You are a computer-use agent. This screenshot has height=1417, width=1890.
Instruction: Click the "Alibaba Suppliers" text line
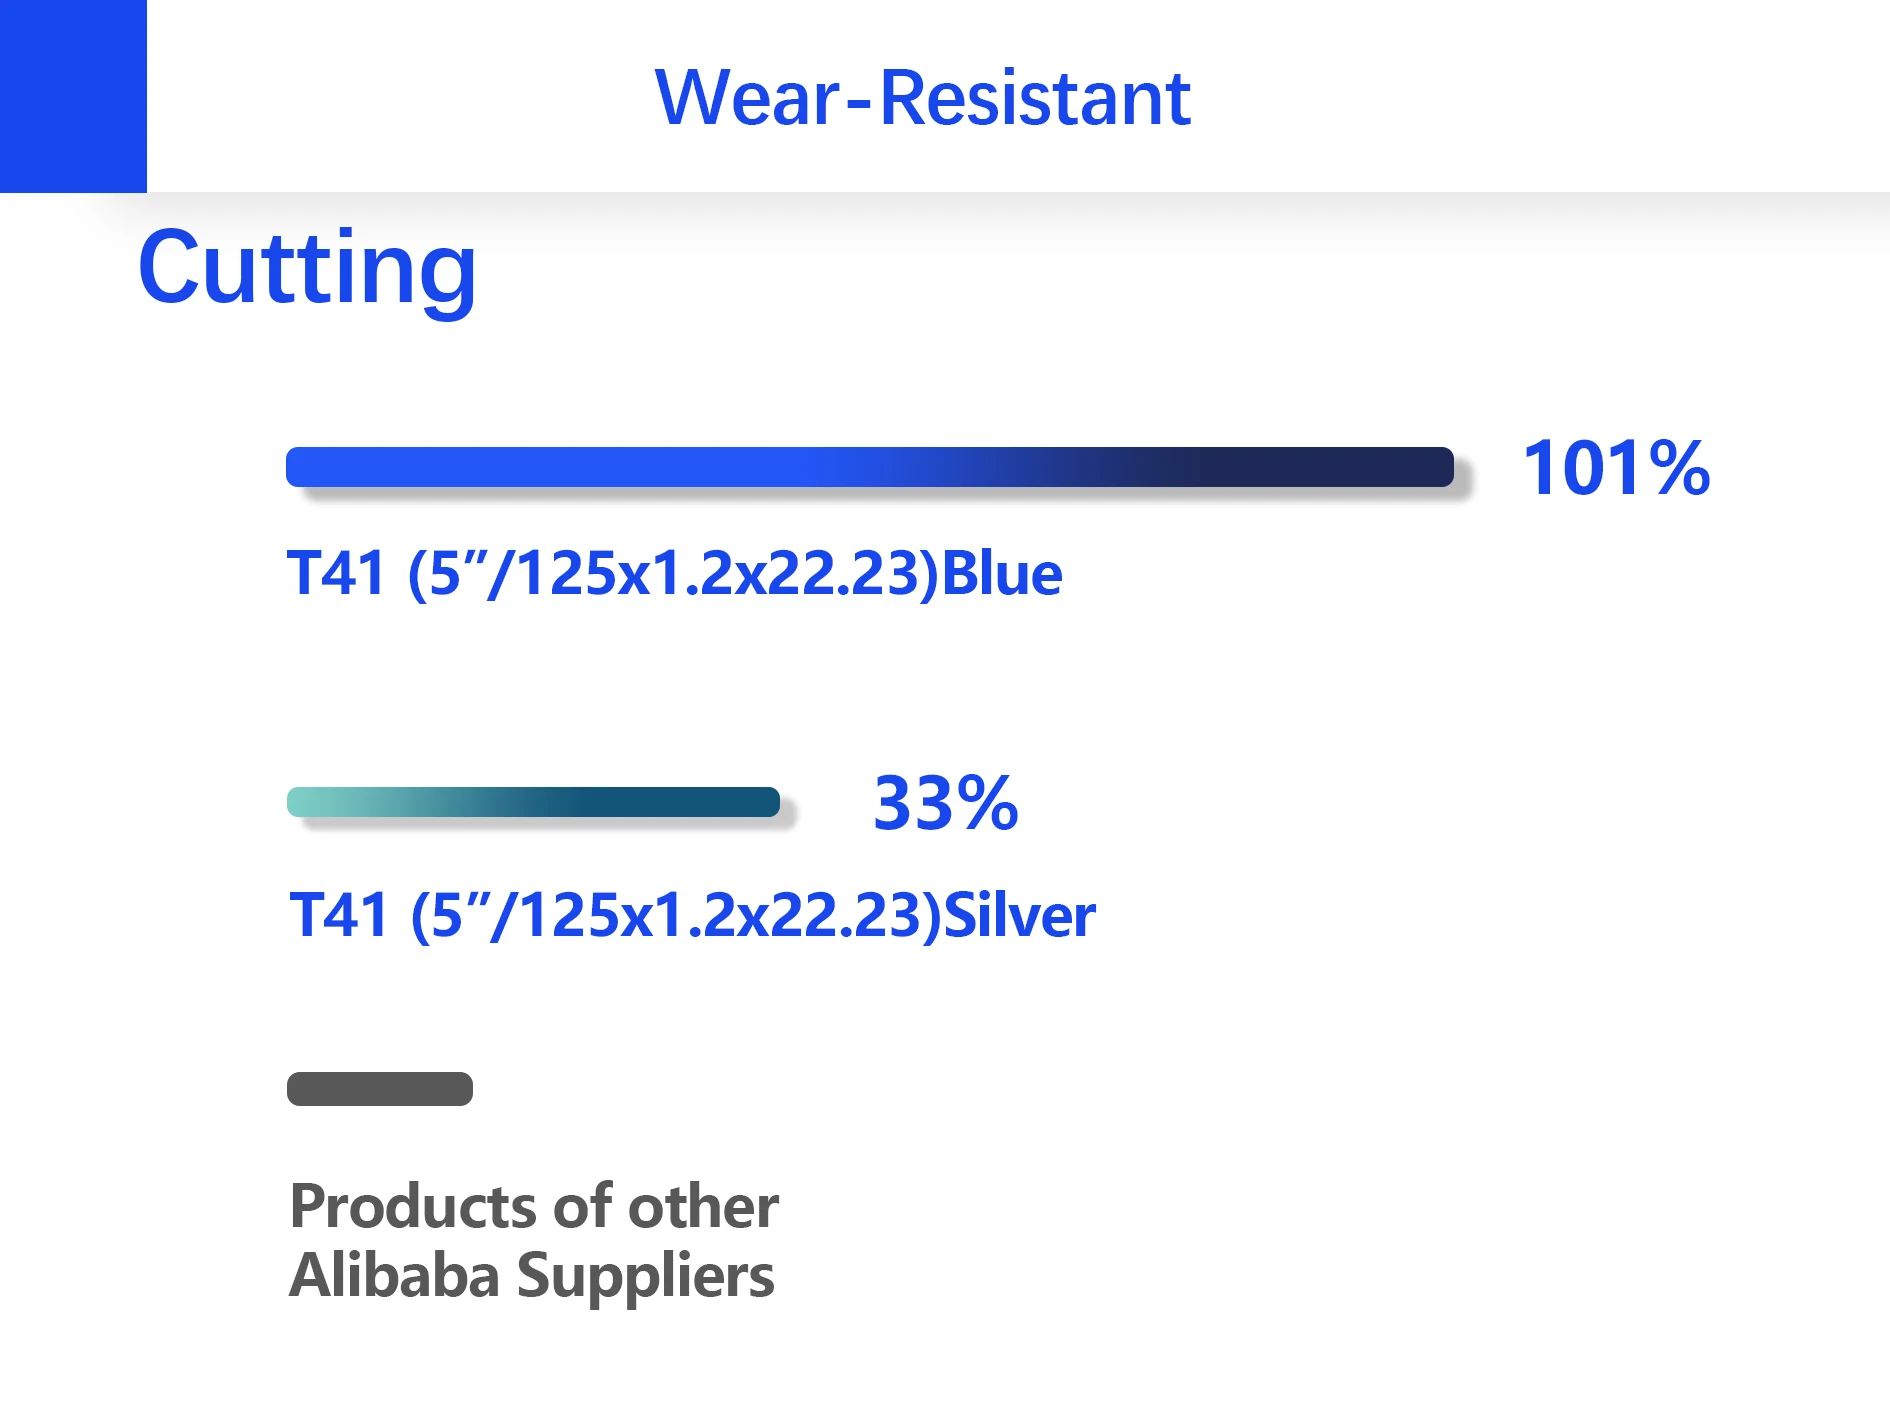pos(532,1276)
